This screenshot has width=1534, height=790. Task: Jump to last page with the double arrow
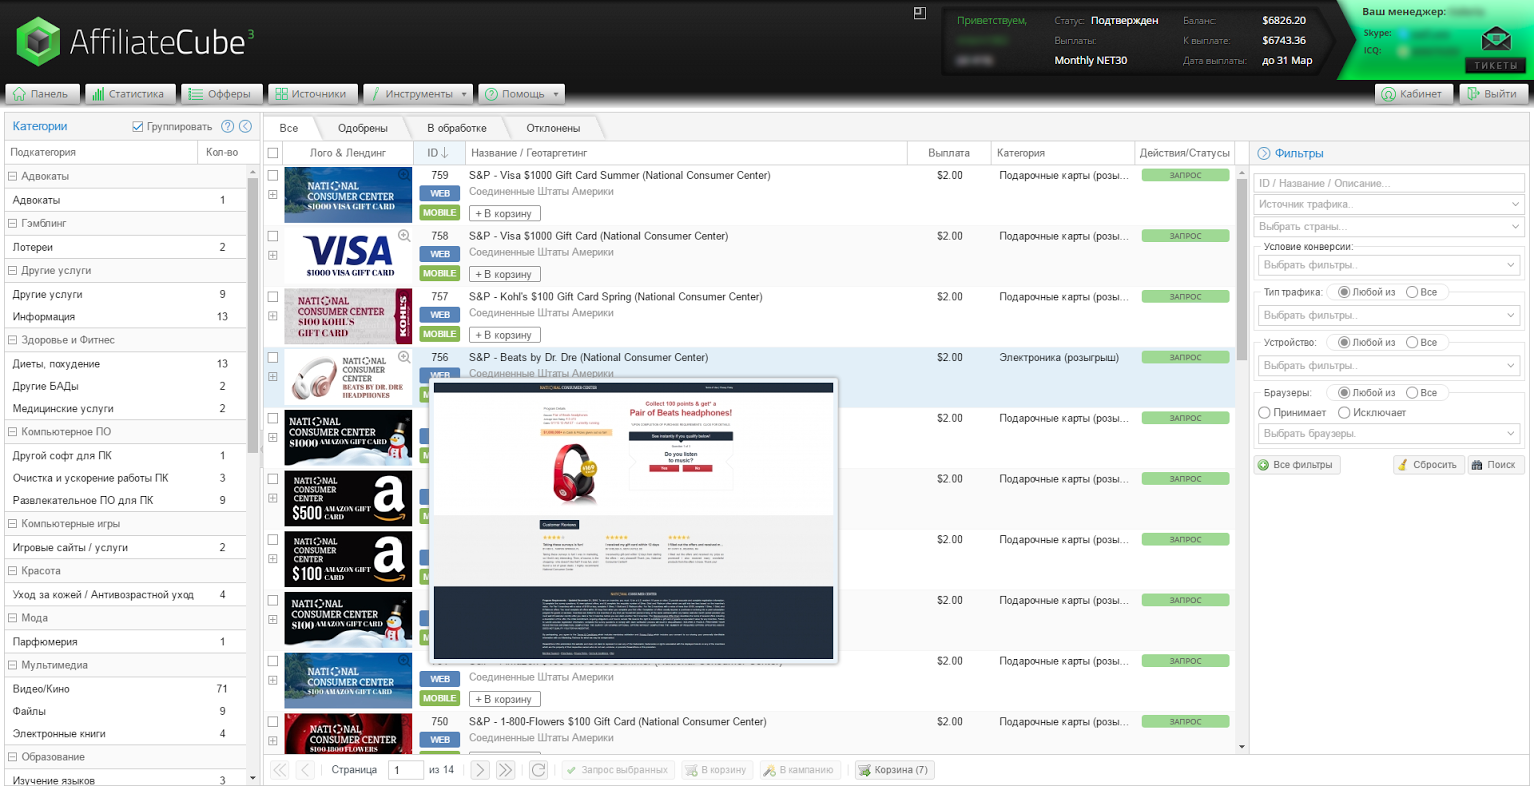(506, 770)
